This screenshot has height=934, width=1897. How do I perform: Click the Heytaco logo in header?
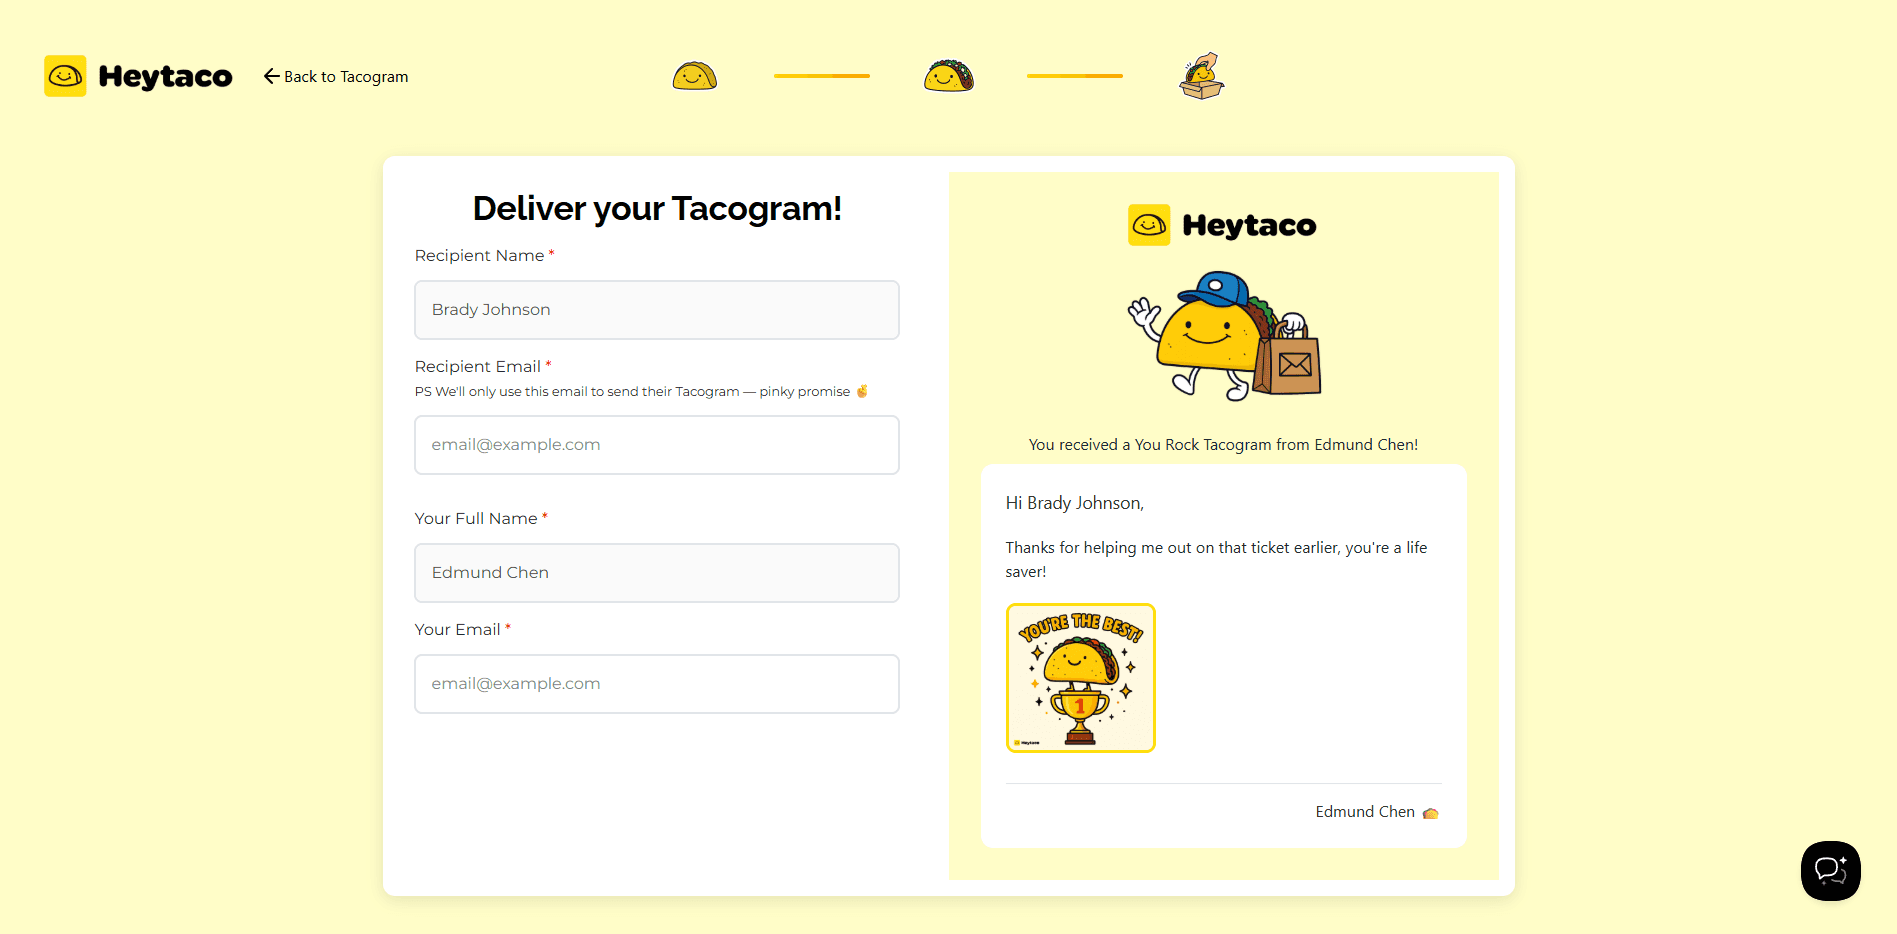(138, 76)
